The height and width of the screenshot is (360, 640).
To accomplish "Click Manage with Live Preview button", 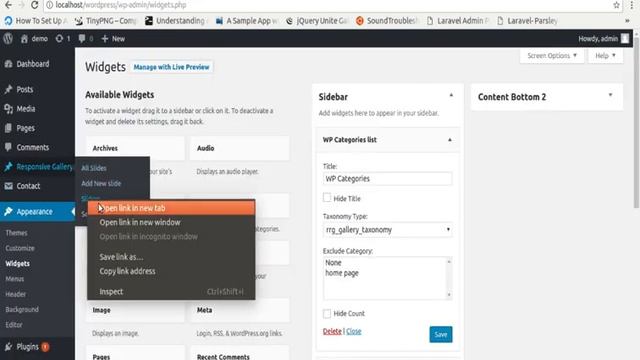I will (x=171, y=67).
